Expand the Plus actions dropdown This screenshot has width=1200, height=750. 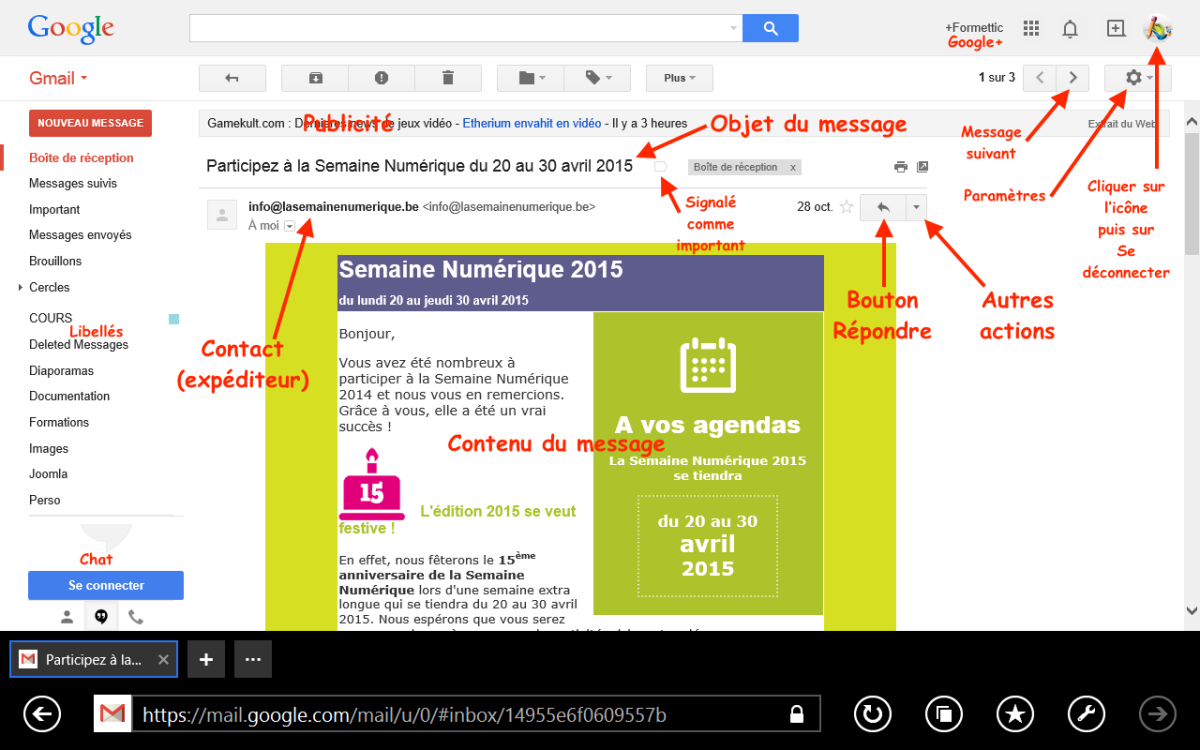679,78
